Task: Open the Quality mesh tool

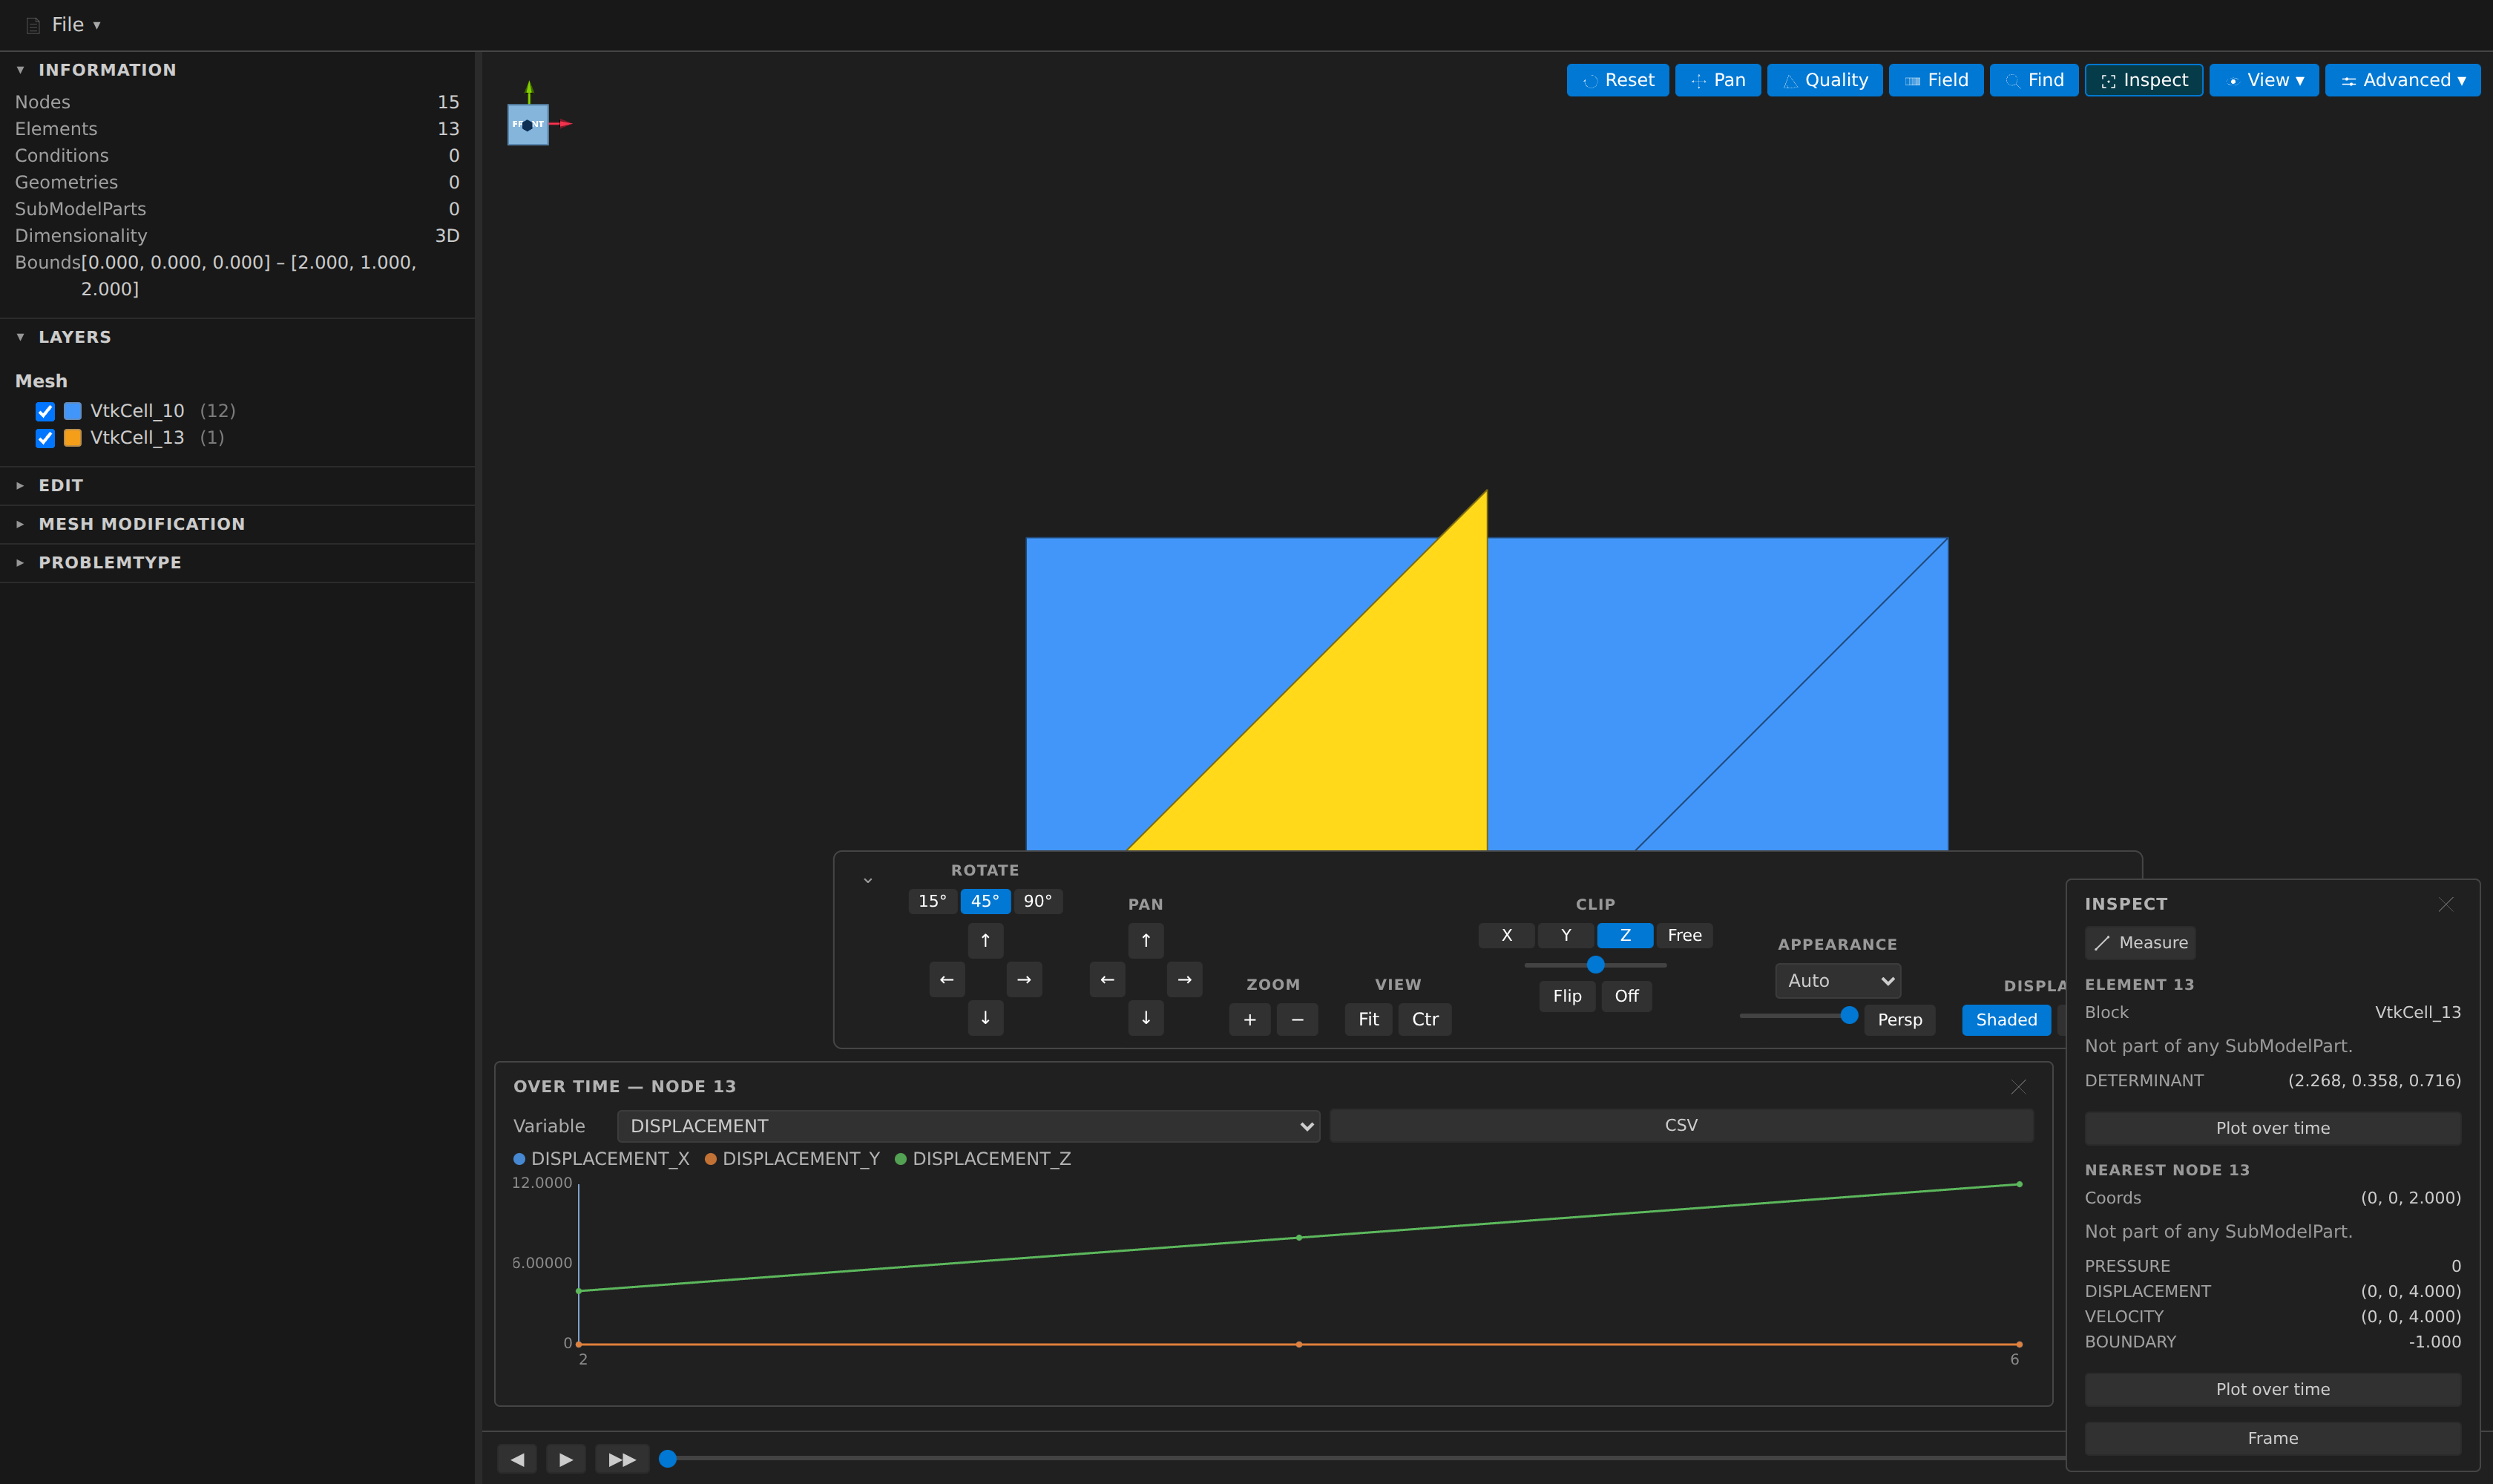Action: click(x=1824, y=80)
